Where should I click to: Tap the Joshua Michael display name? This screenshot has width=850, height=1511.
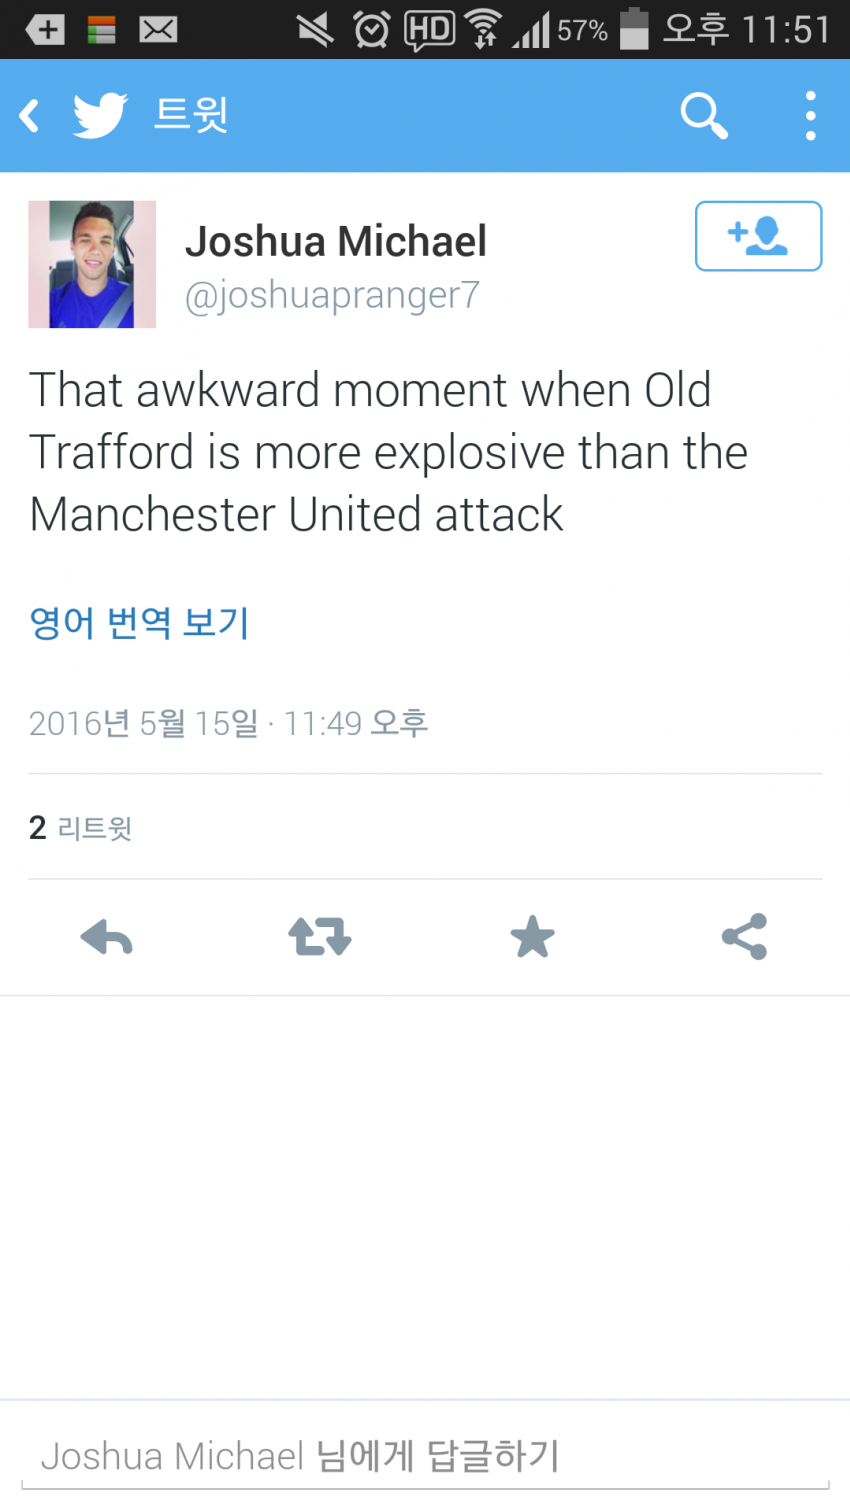(336, 241)
